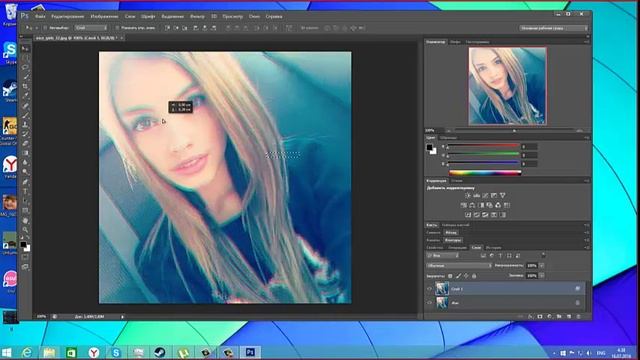Hide the Слой 1 layer eye icon

click(x=429, y=289)
